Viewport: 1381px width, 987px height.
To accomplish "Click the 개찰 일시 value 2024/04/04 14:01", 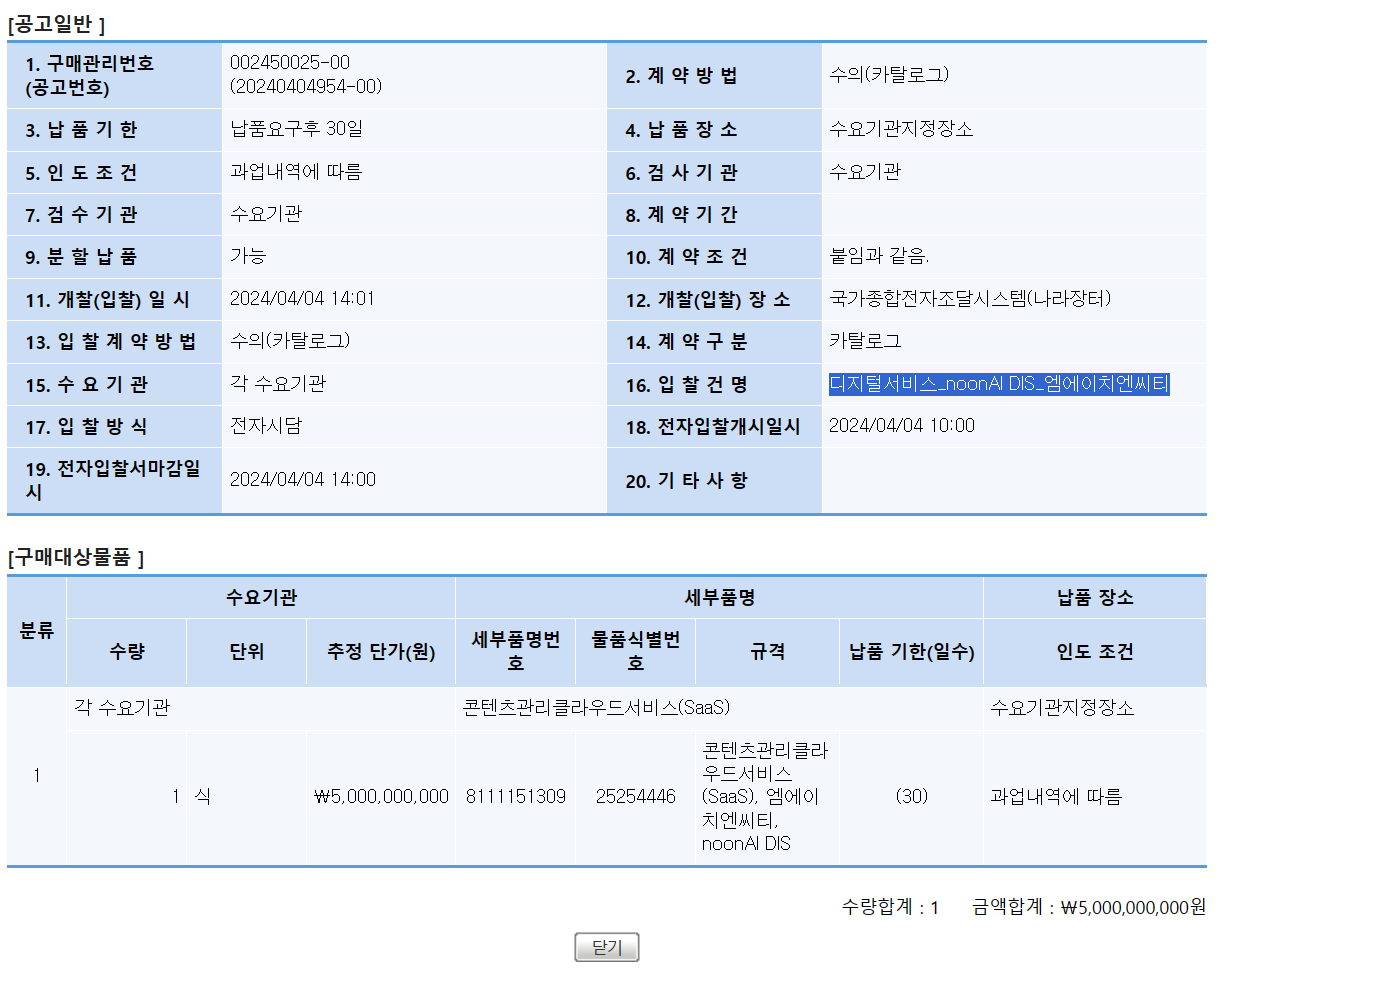I will click(x=302, y=299).
